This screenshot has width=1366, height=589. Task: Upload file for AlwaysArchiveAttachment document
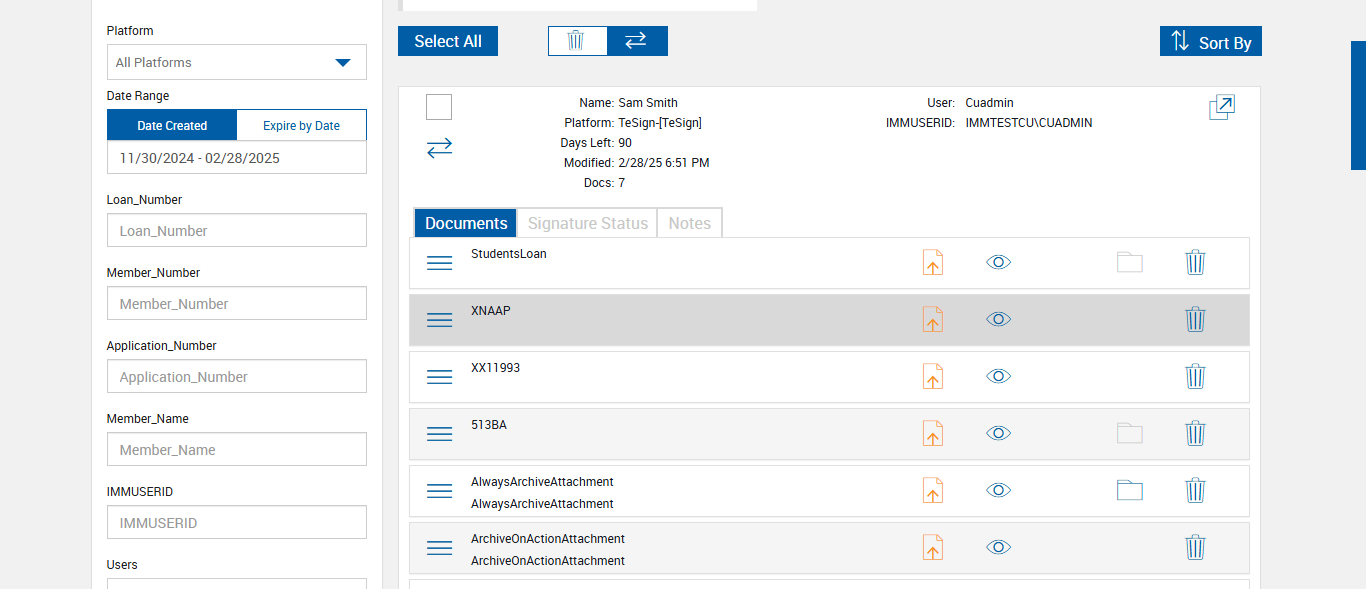coord(932,491)
